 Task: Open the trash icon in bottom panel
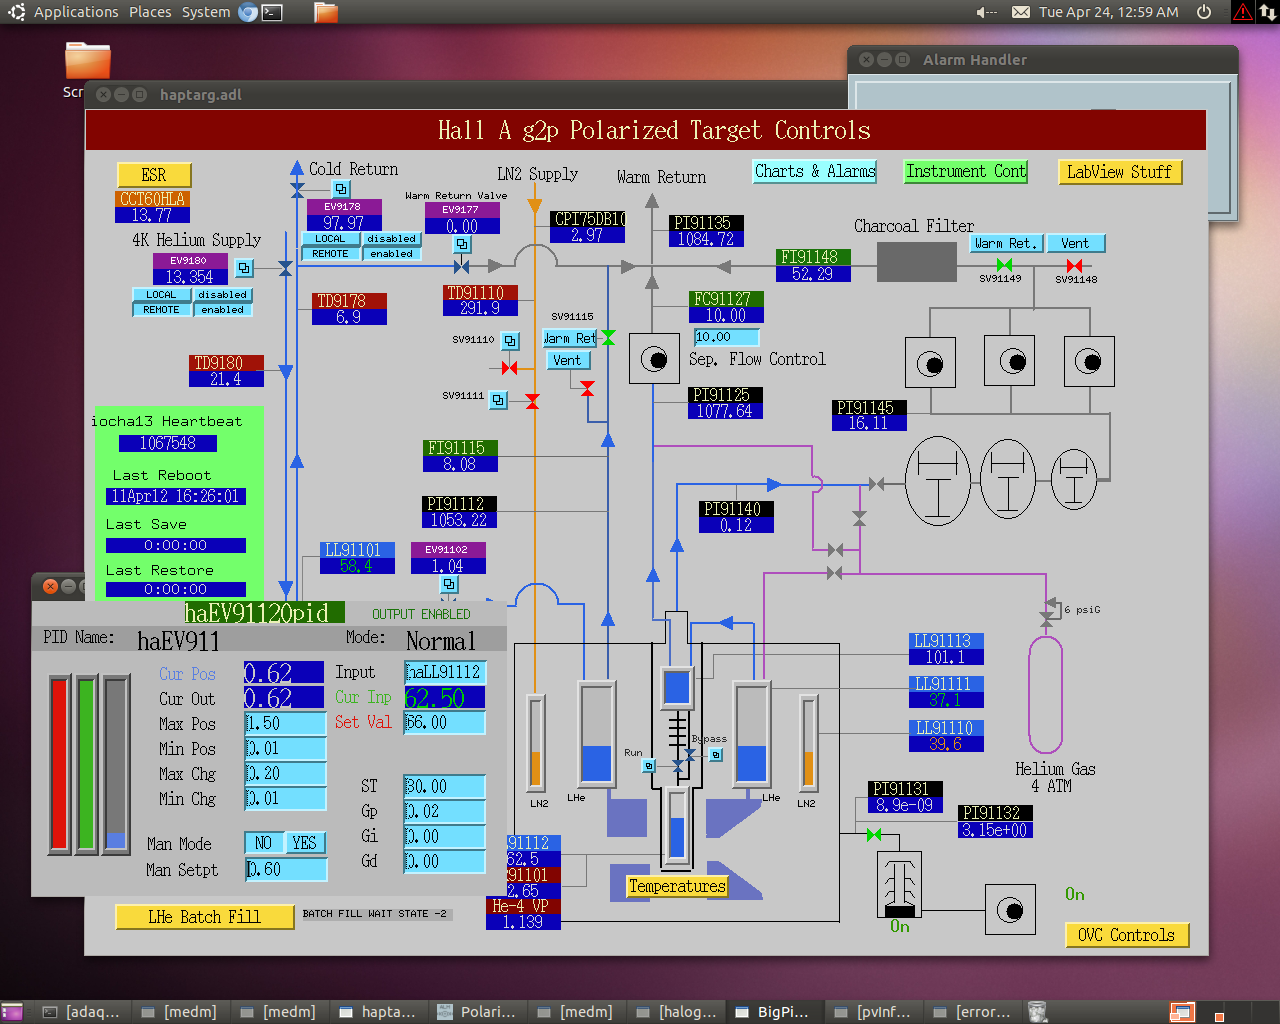(1038, 1012)
